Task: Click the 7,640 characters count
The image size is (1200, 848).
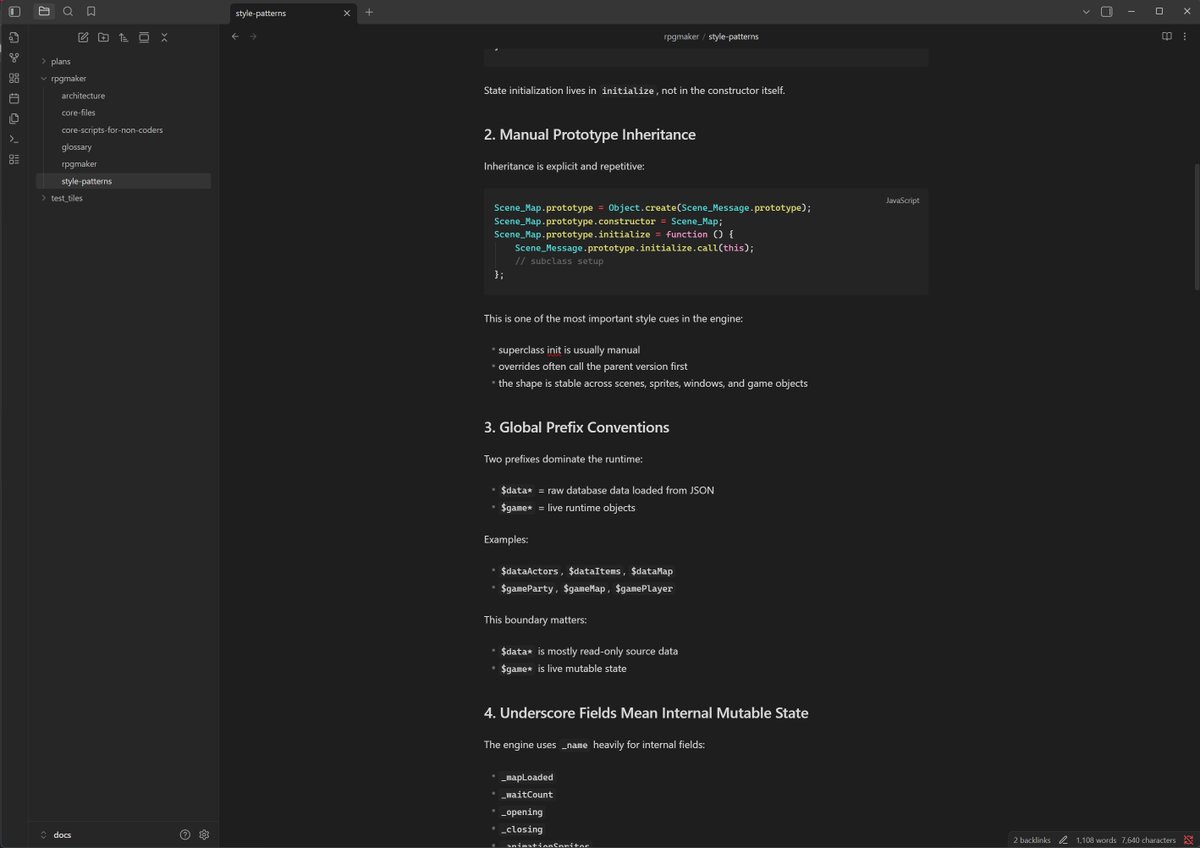Action: [1149, 840]
